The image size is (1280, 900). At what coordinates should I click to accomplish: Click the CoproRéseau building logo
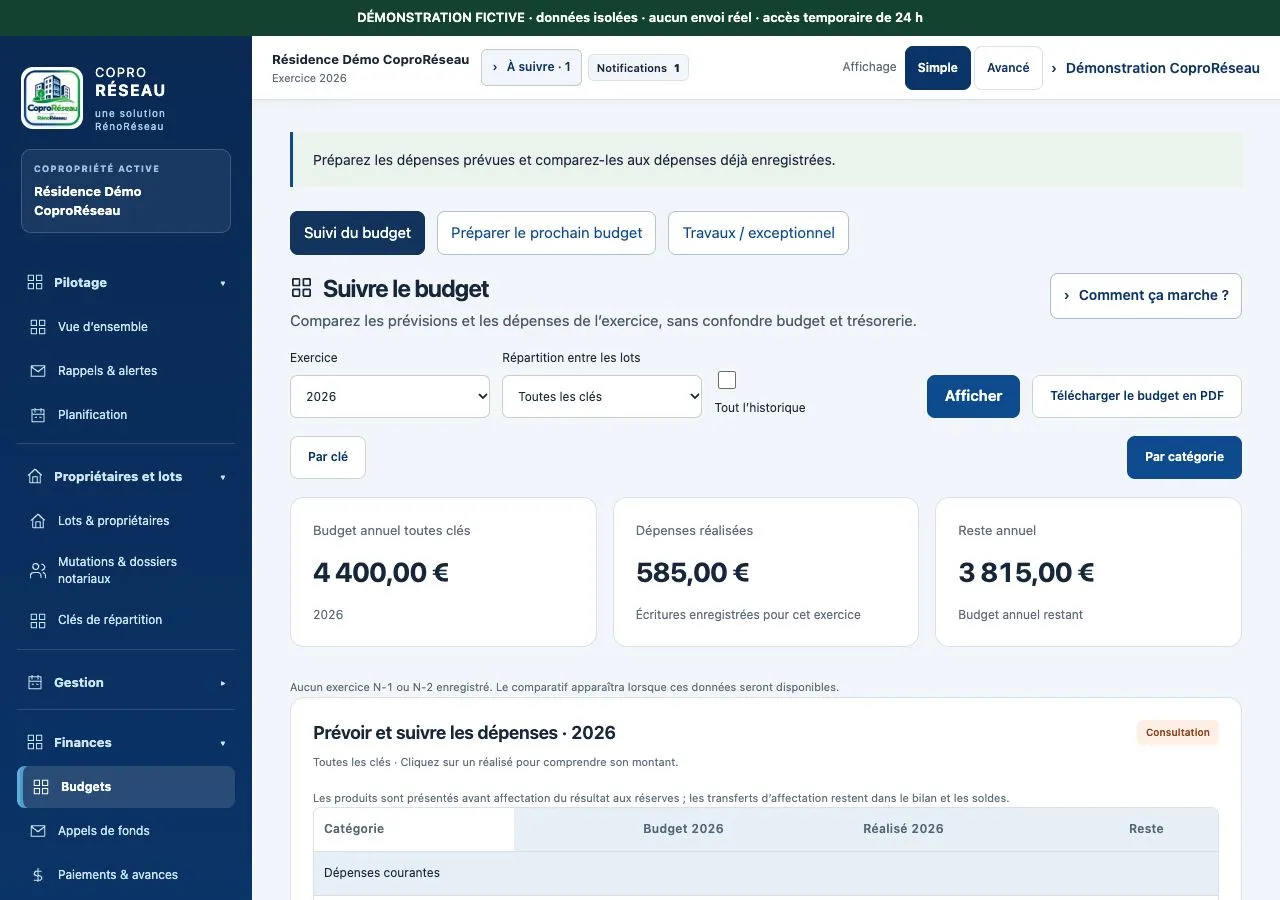tap(52, 98)
